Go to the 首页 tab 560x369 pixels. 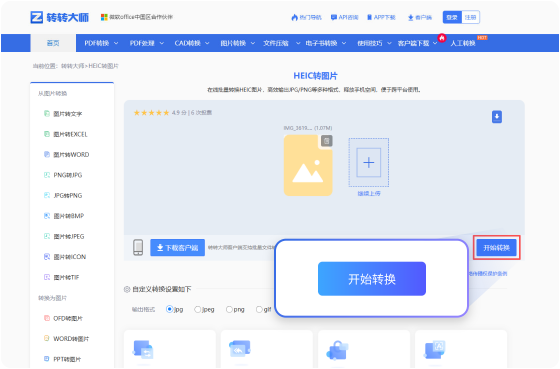tap(53, 43)
